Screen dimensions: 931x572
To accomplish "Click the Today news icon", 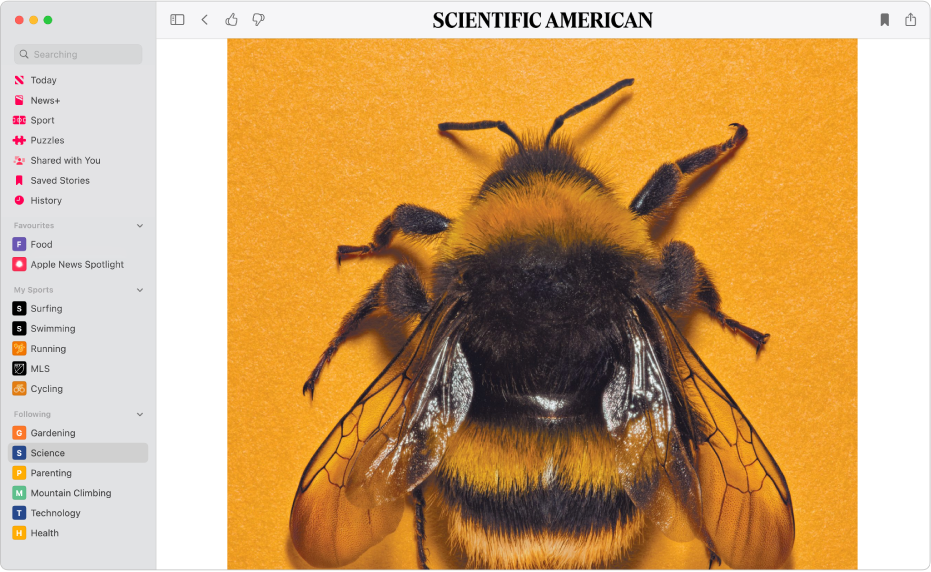I will pyautogui.click(x=19, y=80).
